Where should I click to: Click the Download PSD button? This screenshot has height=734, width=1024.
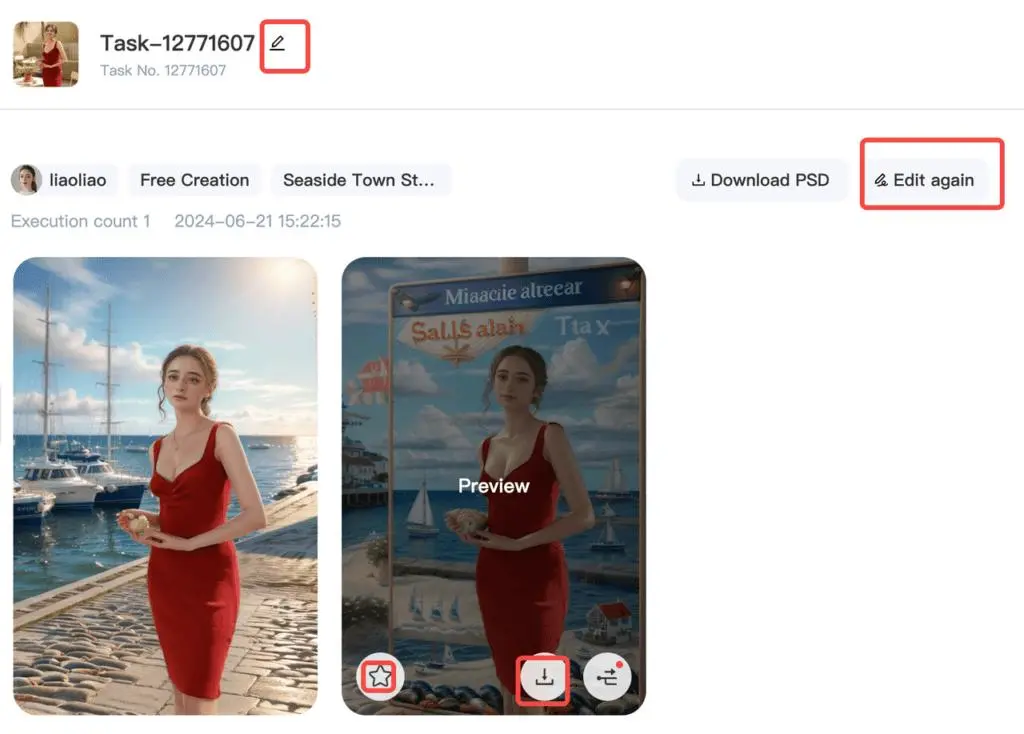point(761,180)
